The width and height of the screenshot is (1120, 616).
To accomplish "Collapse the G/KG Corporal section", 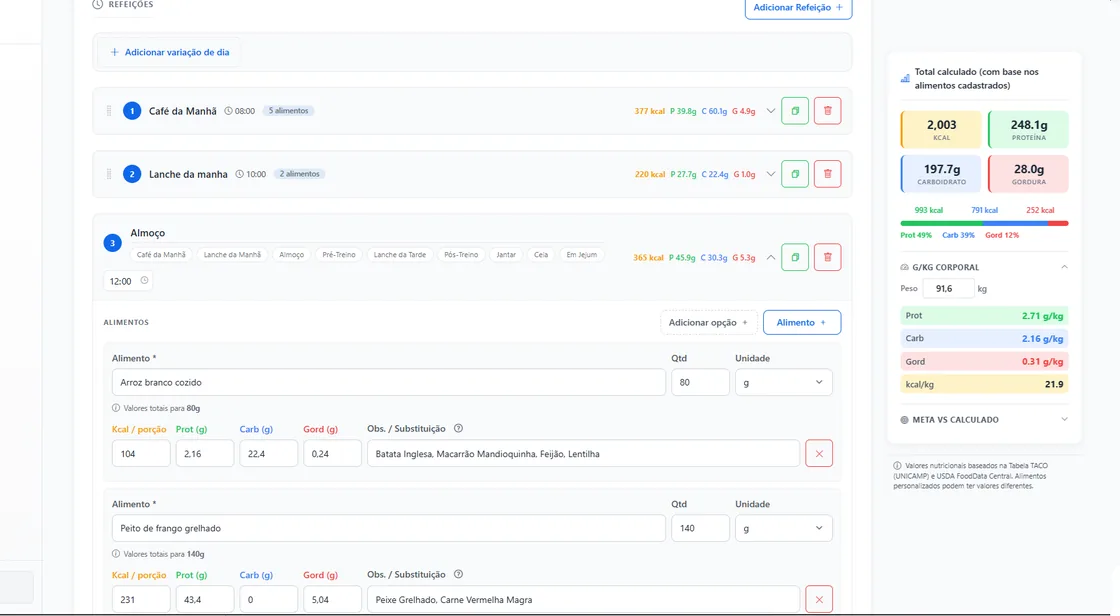I will click(1064, 267).
